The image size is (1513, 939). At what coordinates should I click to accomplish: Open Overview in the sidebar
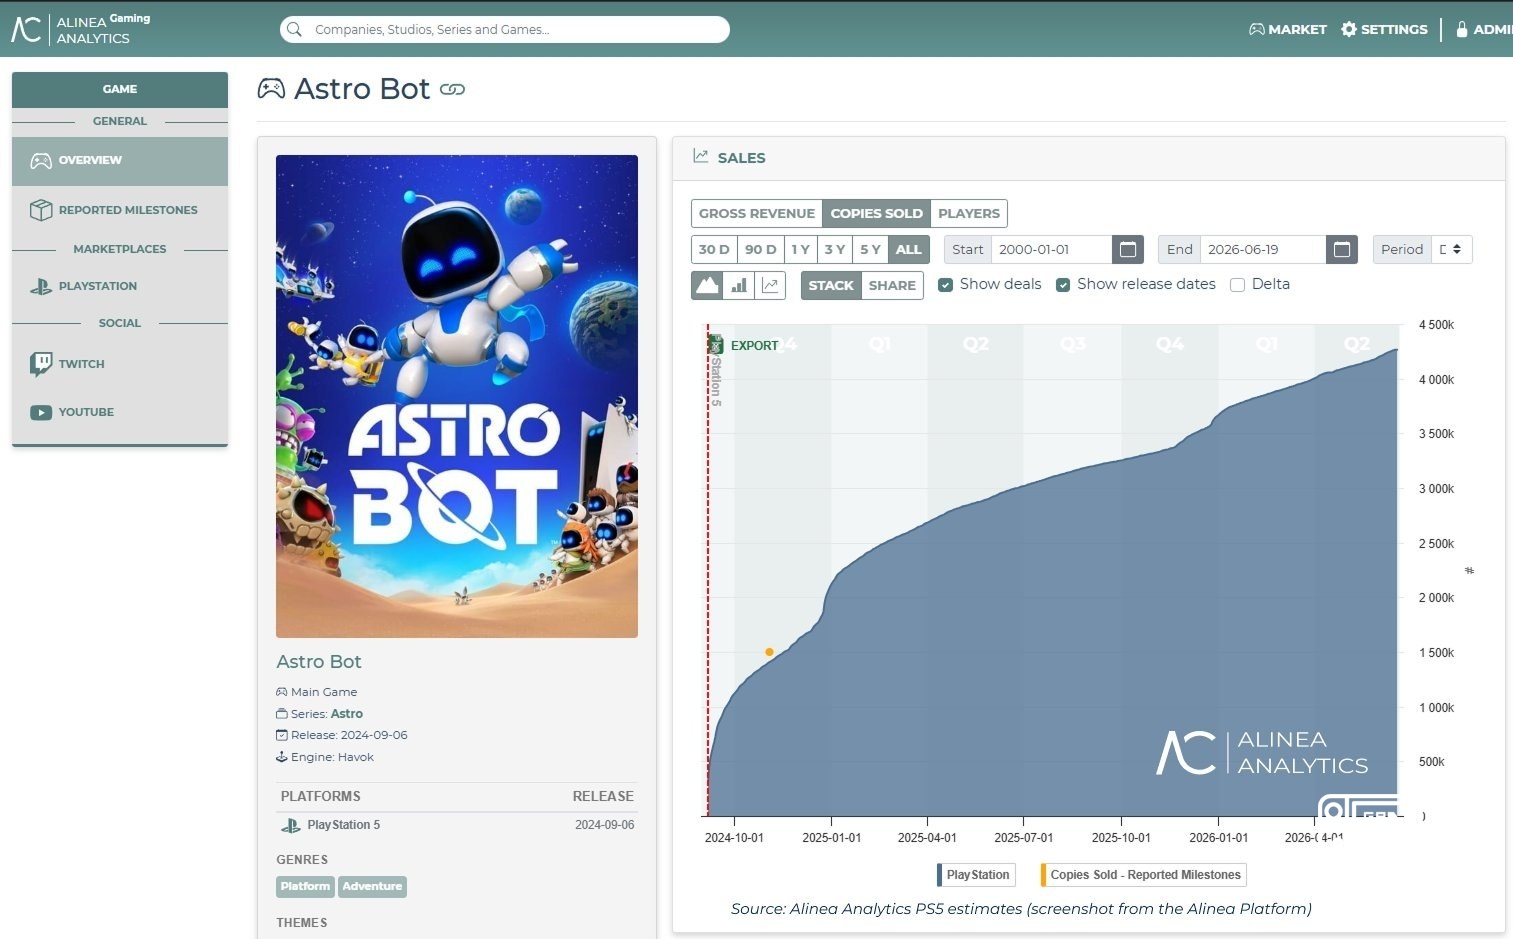pos(120,161)
